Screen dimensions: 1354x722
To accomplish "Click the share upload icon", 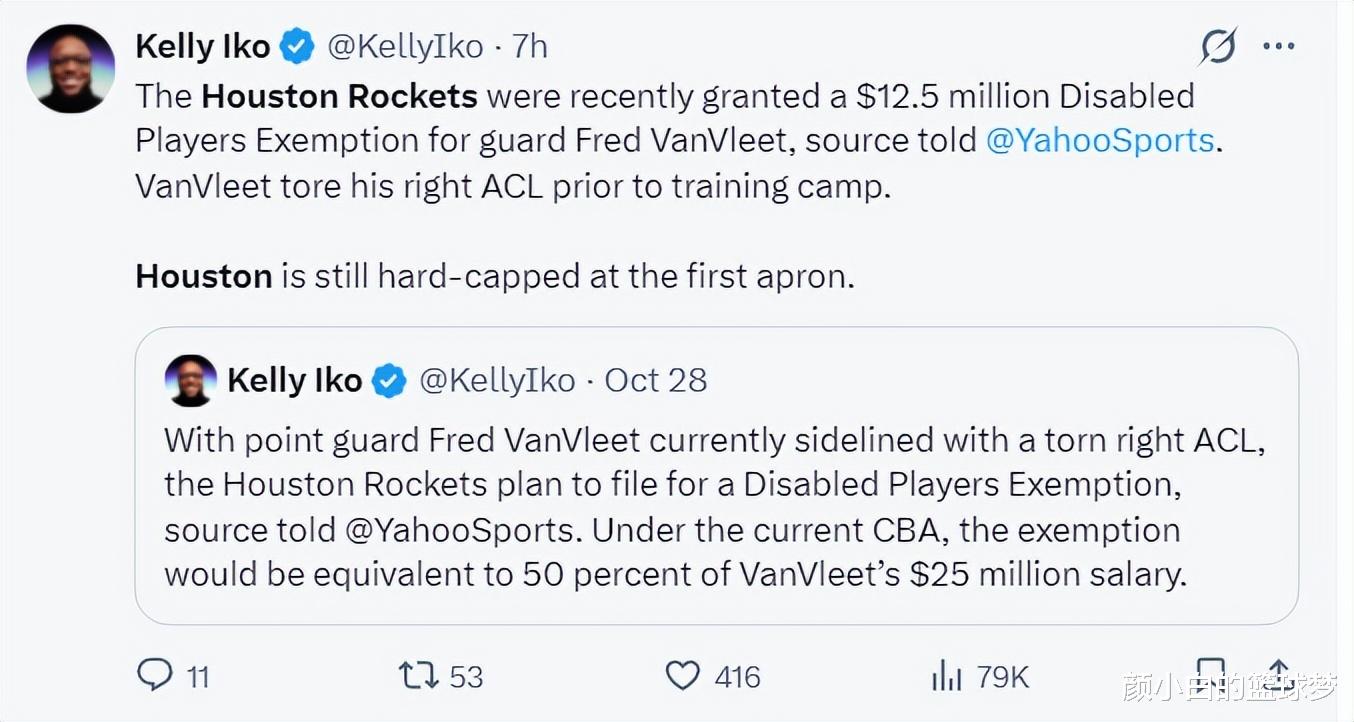I will tap(1278, 674).
